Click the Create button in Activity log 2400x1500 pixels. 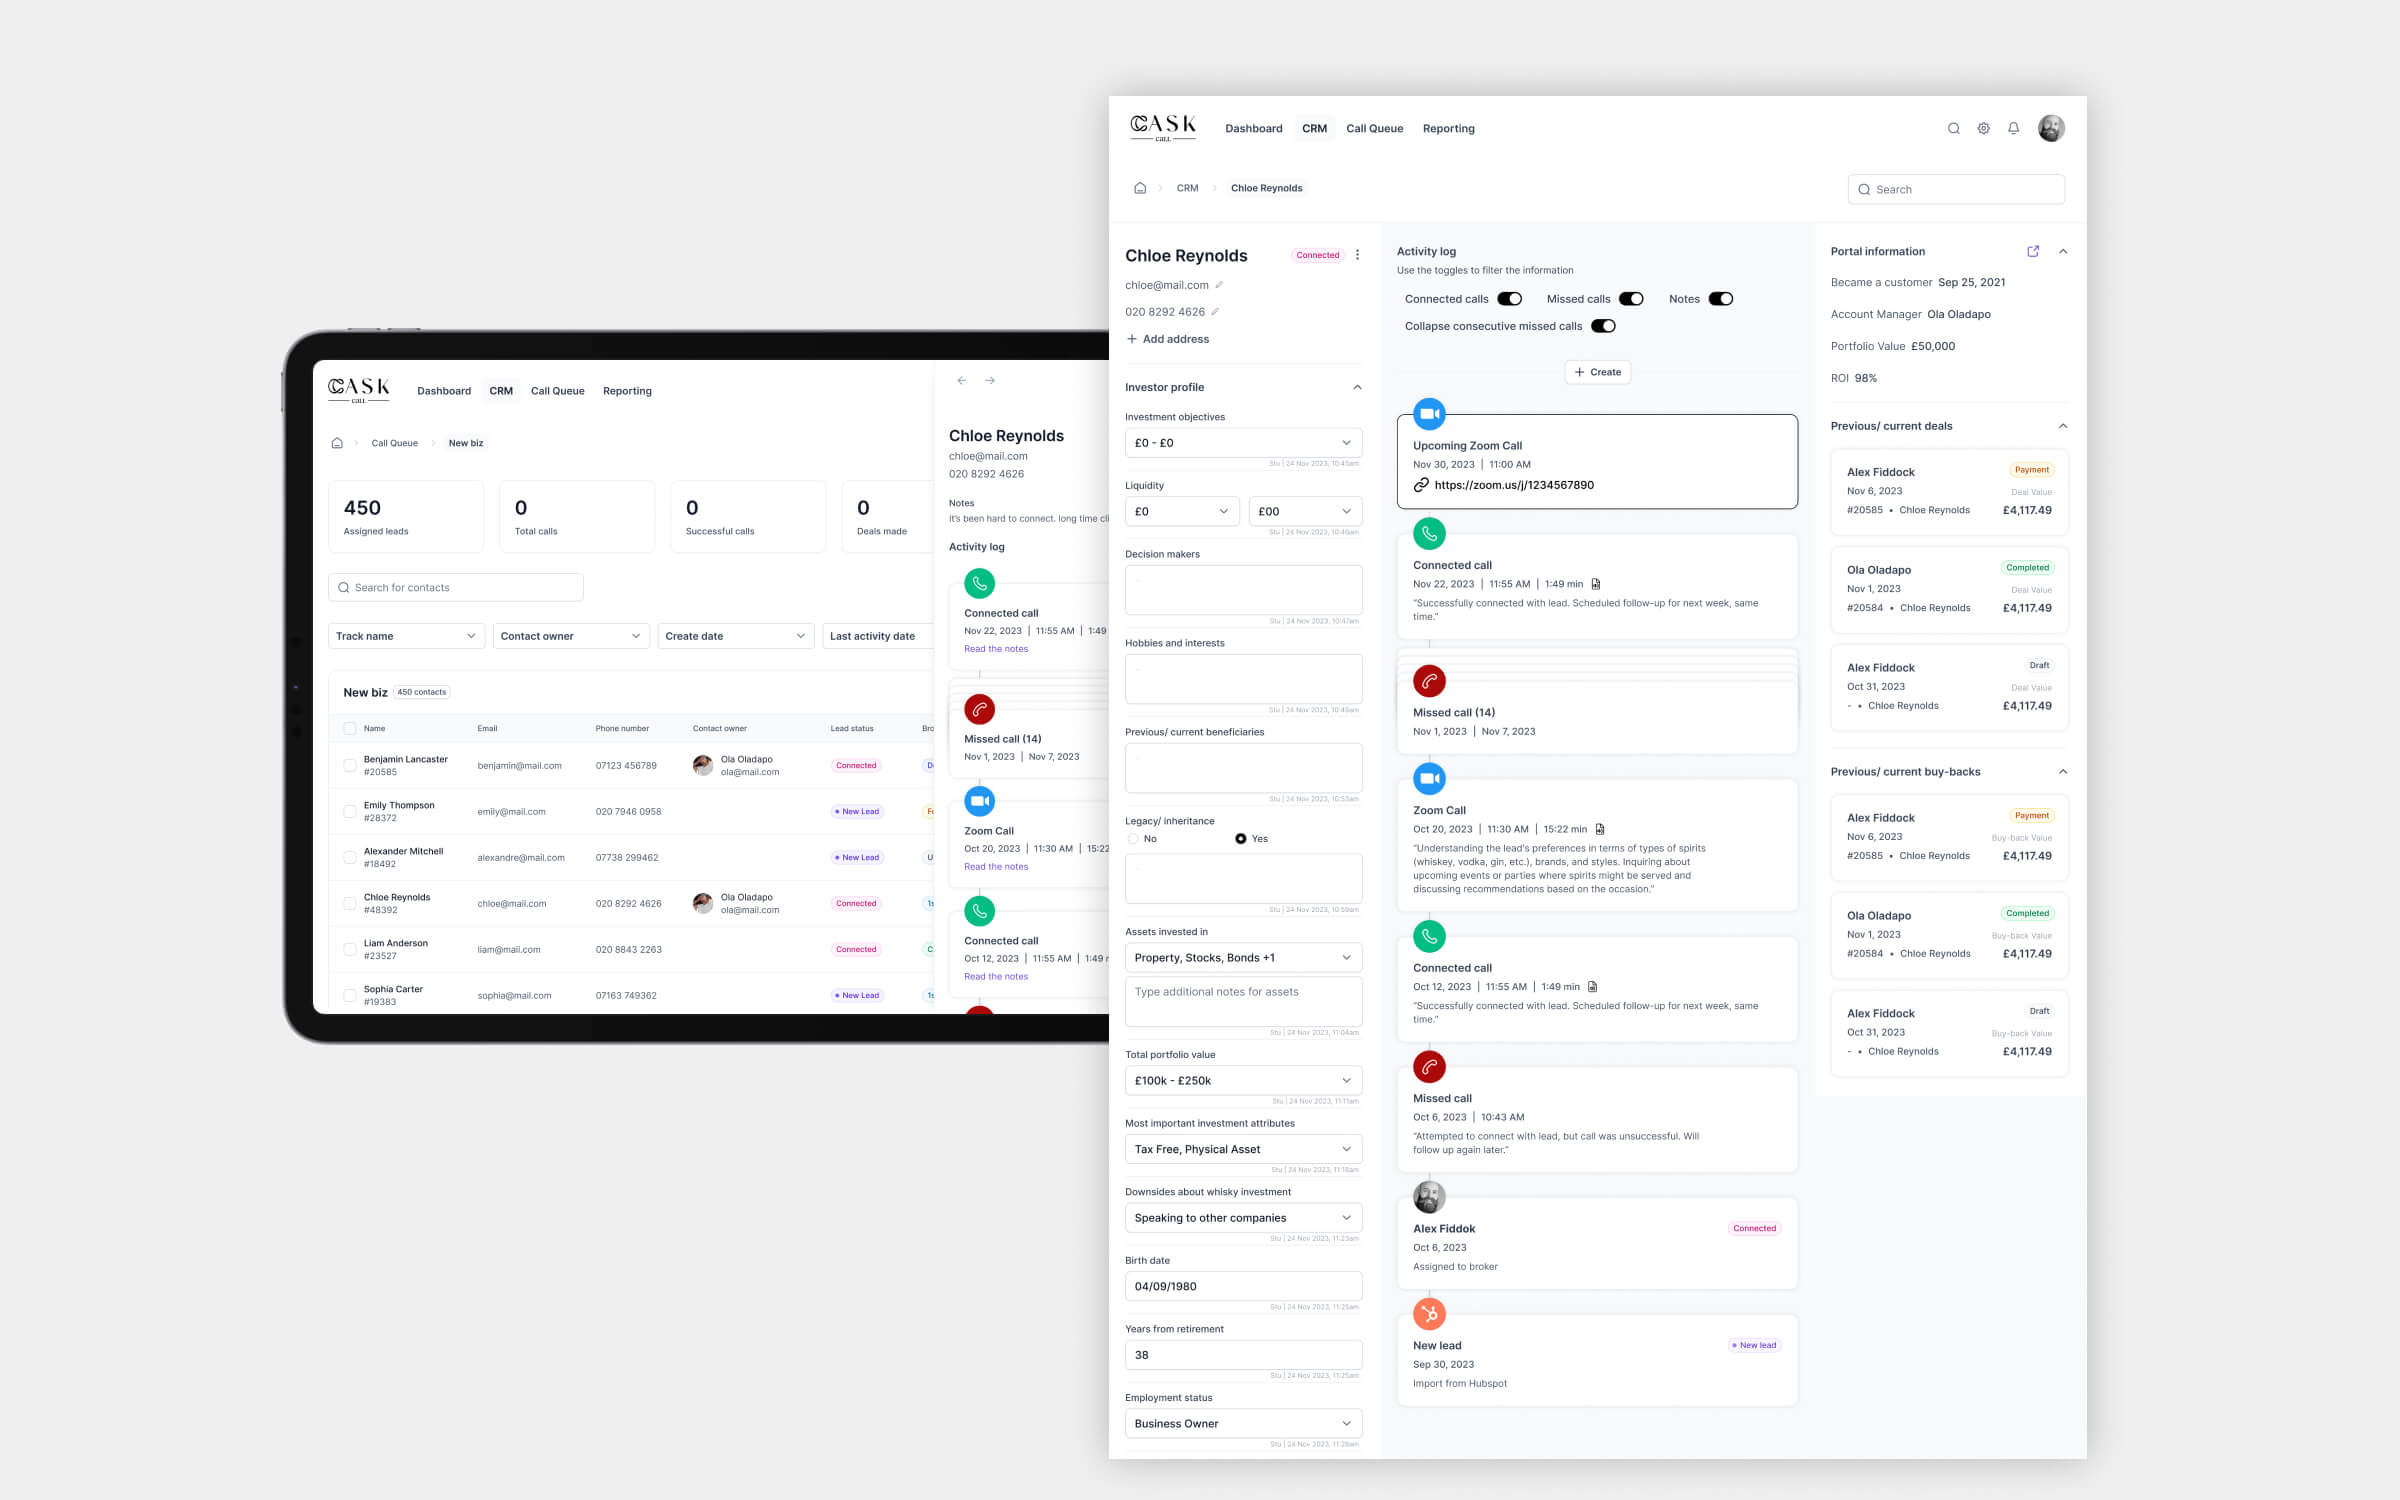pyautogui.click(x=1597, y=372)
